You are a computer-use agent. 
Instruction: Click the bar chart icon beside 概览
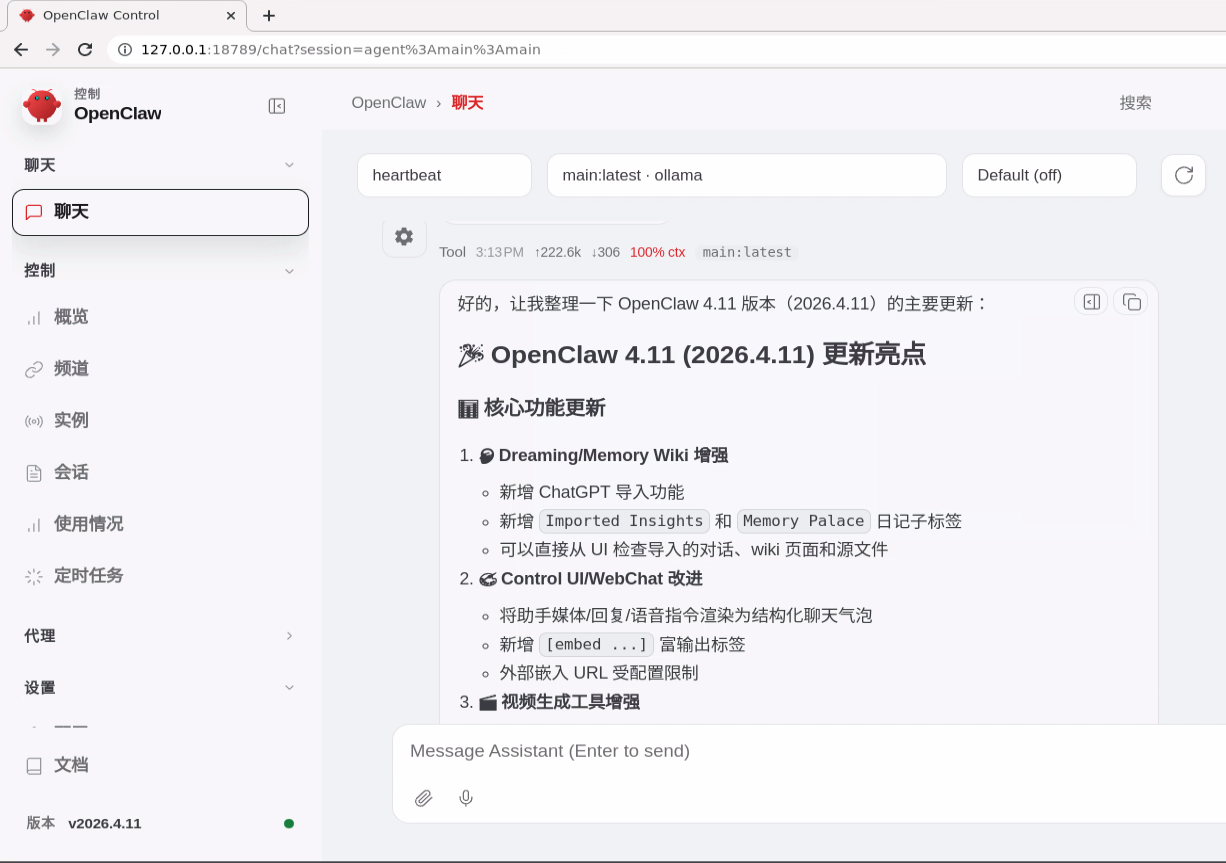(x=34, y=317)
